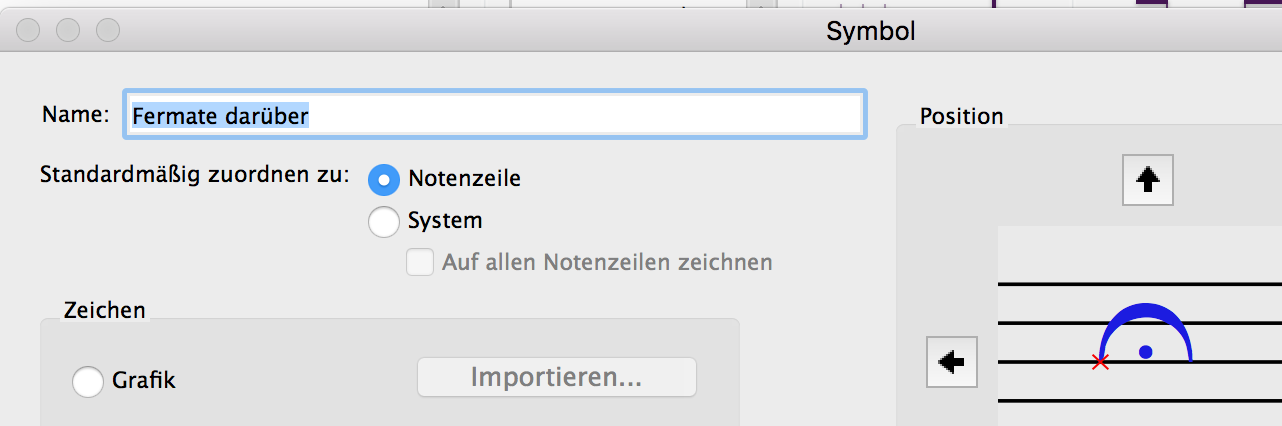The image size is (1282, 426).
Task: Click the blue fermata dot
Action: coord(1146,352)
